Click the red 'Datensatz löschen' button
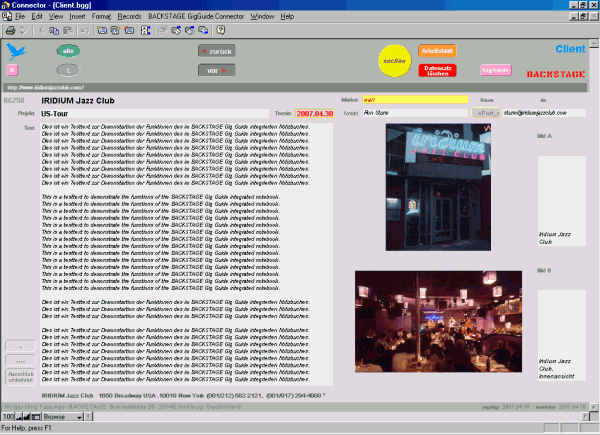The image size is (600, 435). [437, 69]
